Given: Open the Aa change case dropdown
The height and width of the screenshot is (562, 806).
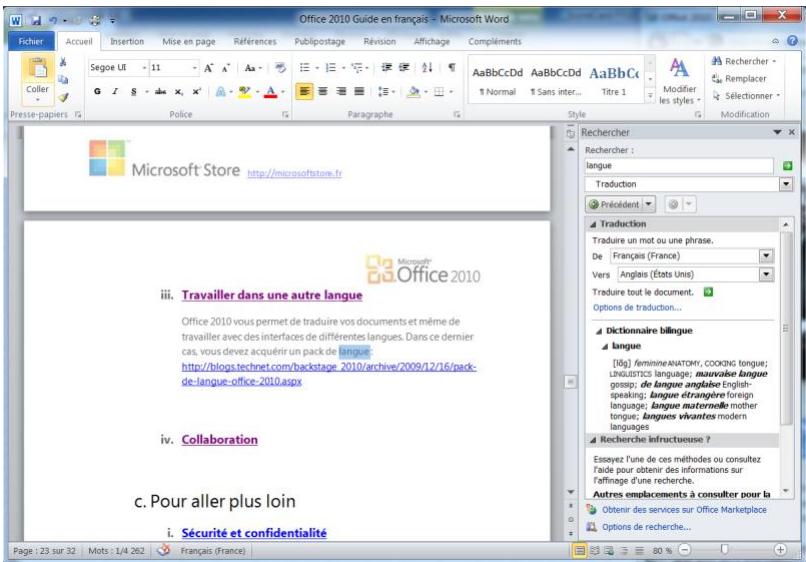Looking at the screenshot, I should (x=253, y=68).
